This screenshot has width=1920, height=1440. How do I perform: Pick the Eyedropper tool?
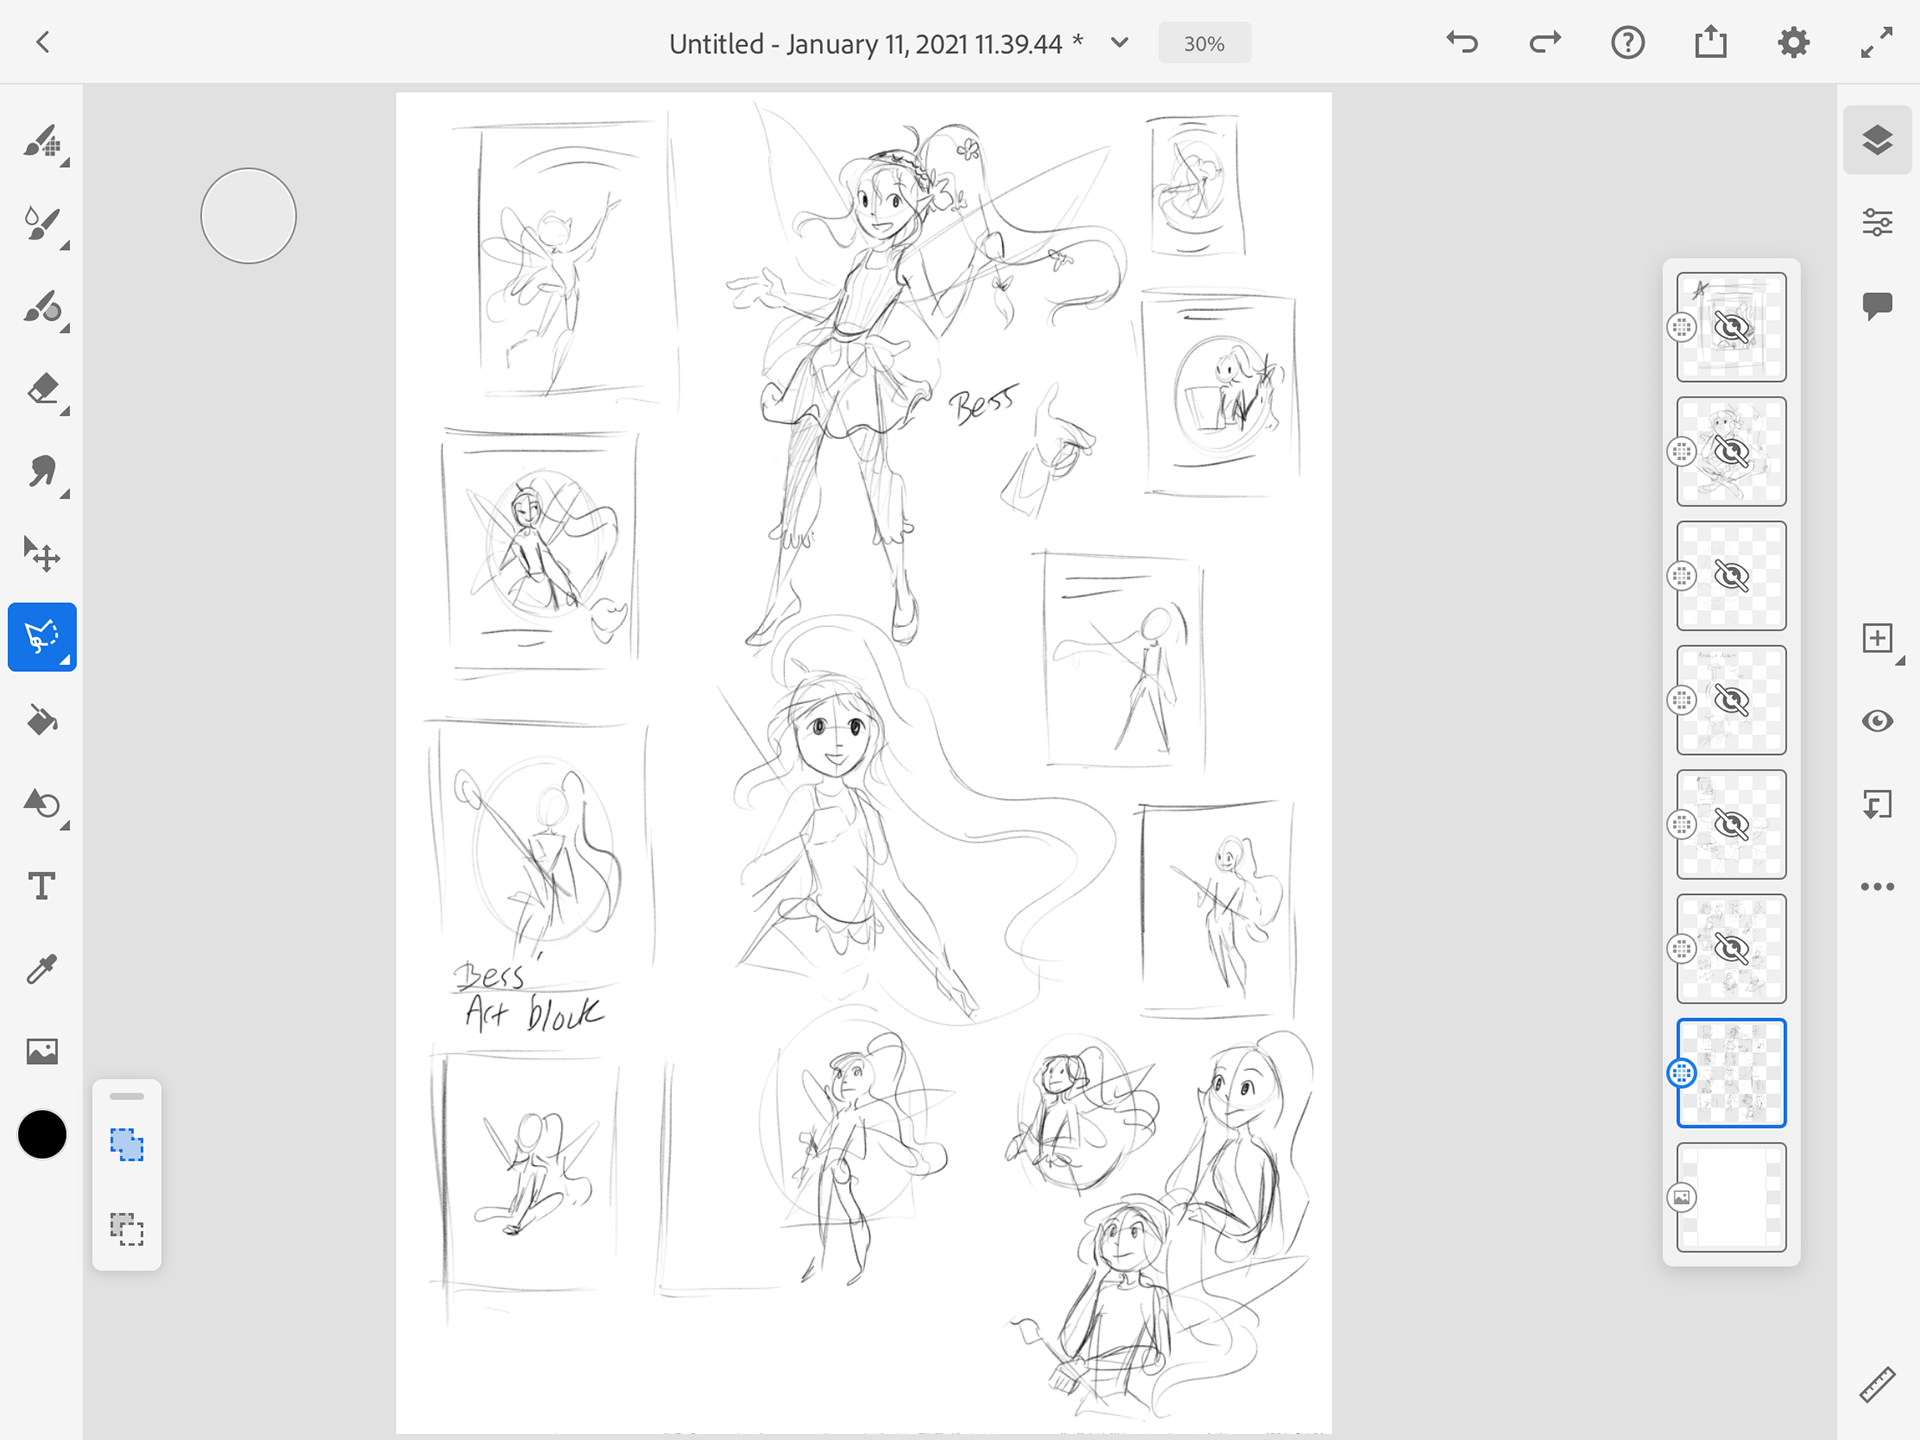pyautogui.click(x=41, y=968)
